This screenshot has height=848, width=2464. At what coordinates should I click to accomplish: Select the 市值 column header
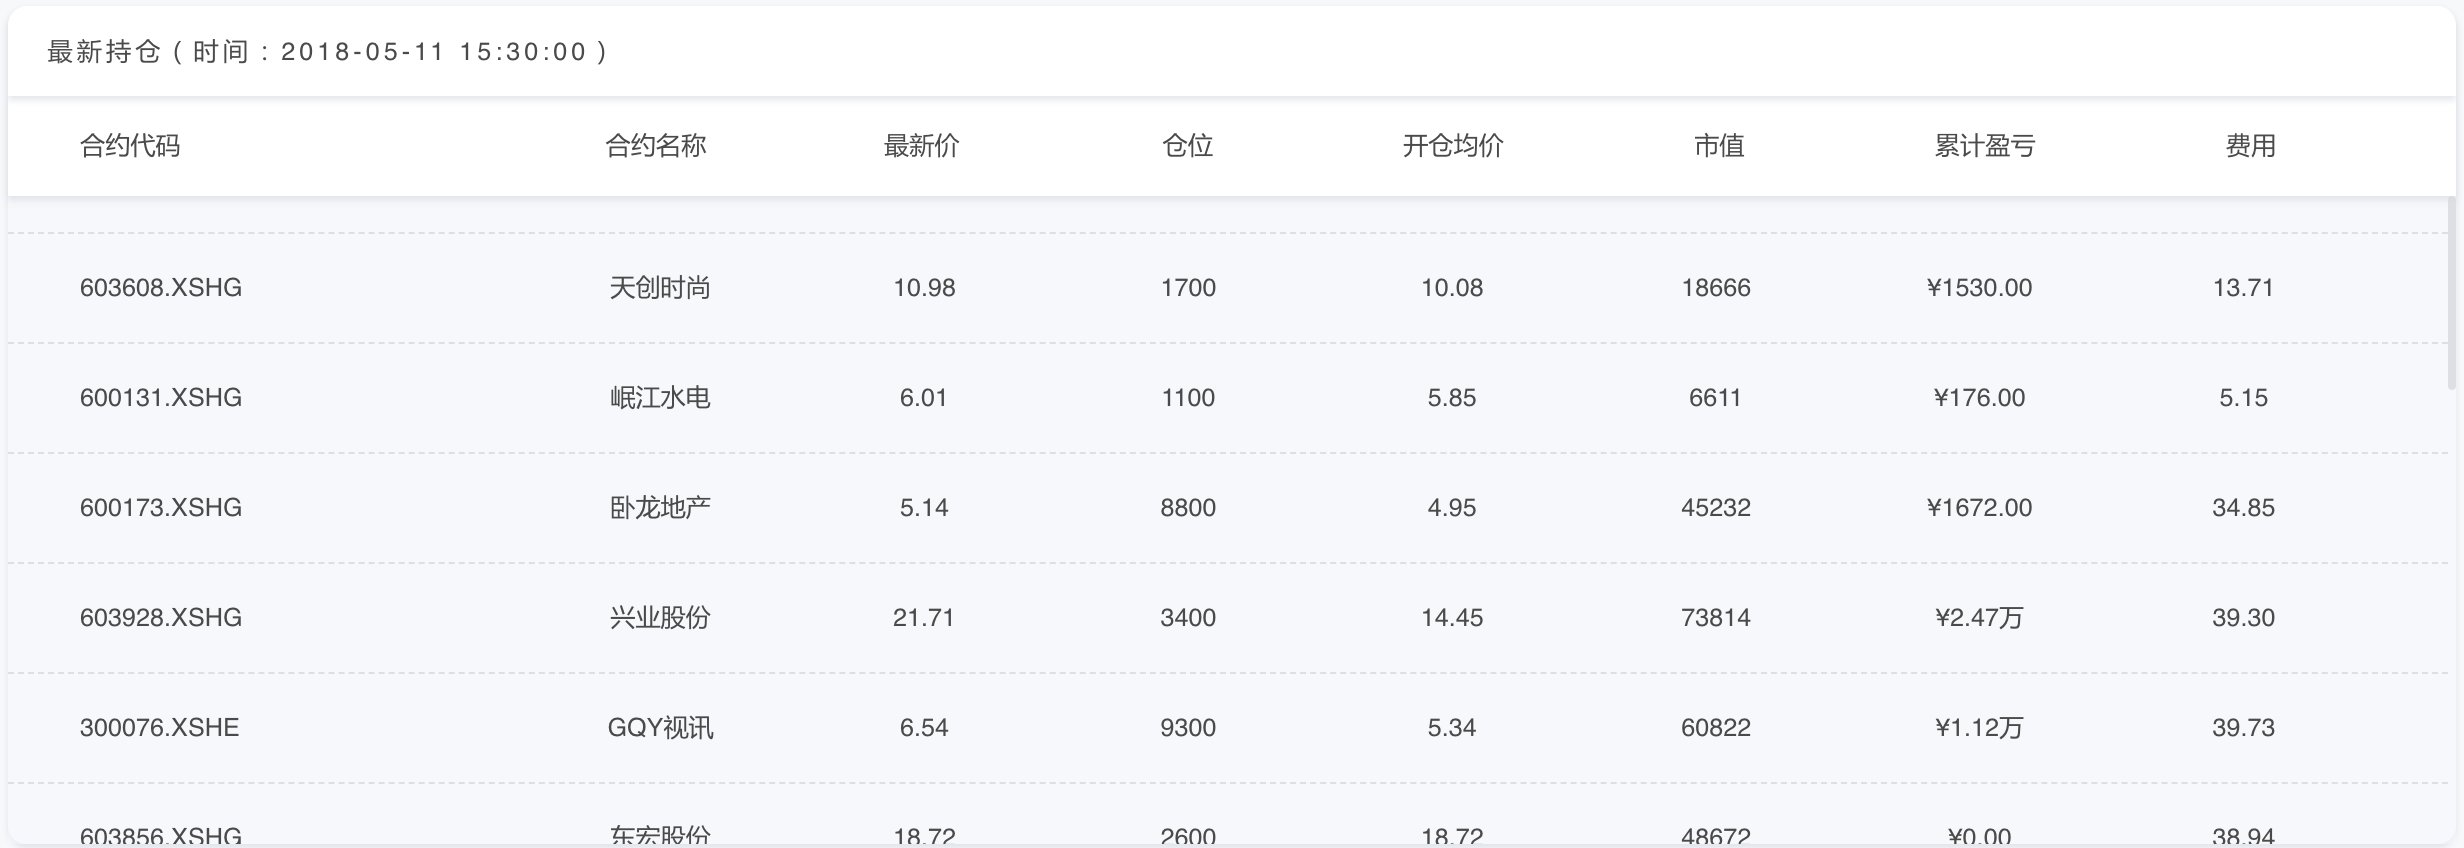tap(1718, 146)
